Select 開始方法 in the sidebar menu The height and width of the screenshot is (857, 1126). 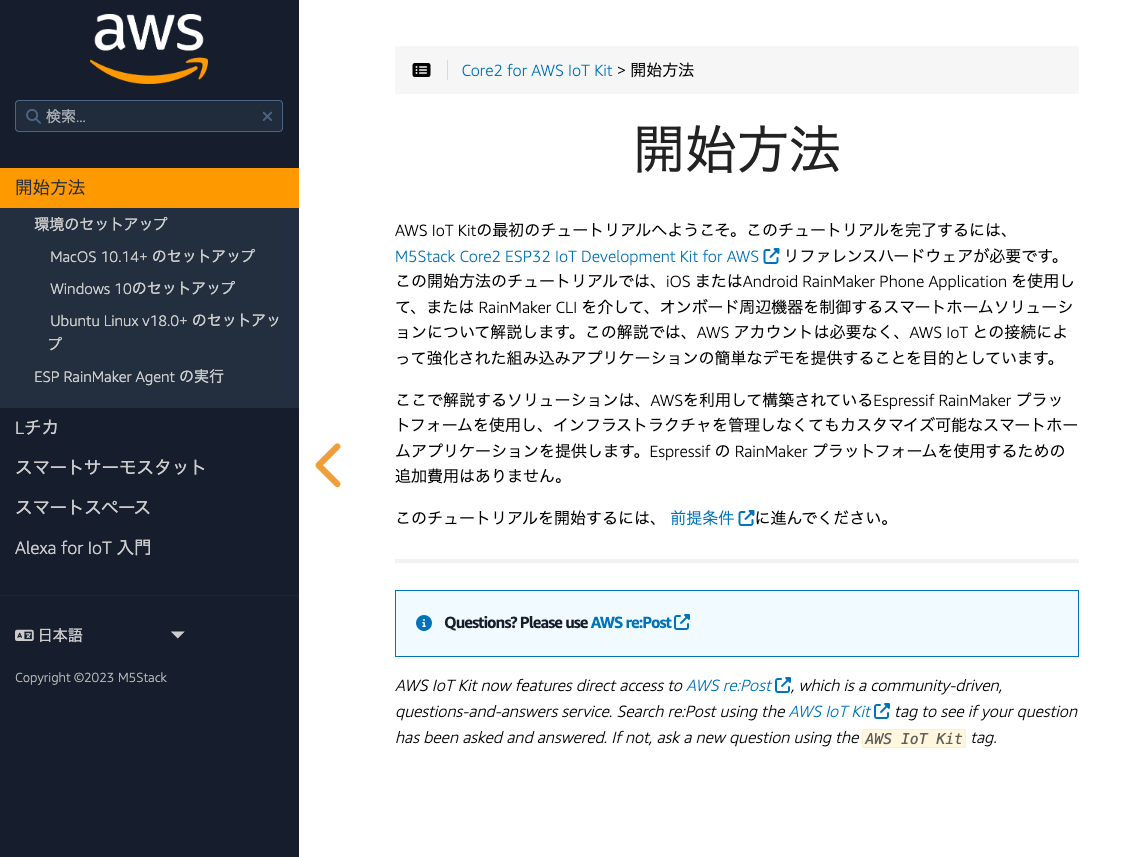coord(50,188)
